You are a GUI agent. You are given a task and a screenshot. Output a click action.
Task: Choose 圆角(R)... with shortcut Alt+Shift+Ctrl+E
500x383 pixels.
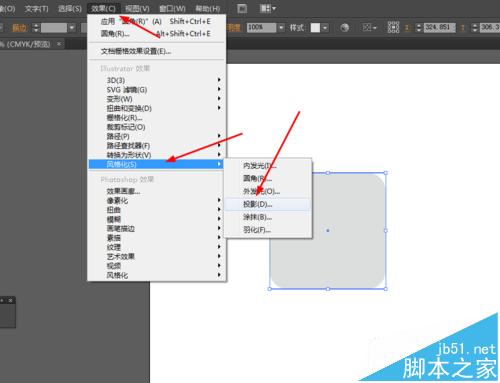click(156, 34)
